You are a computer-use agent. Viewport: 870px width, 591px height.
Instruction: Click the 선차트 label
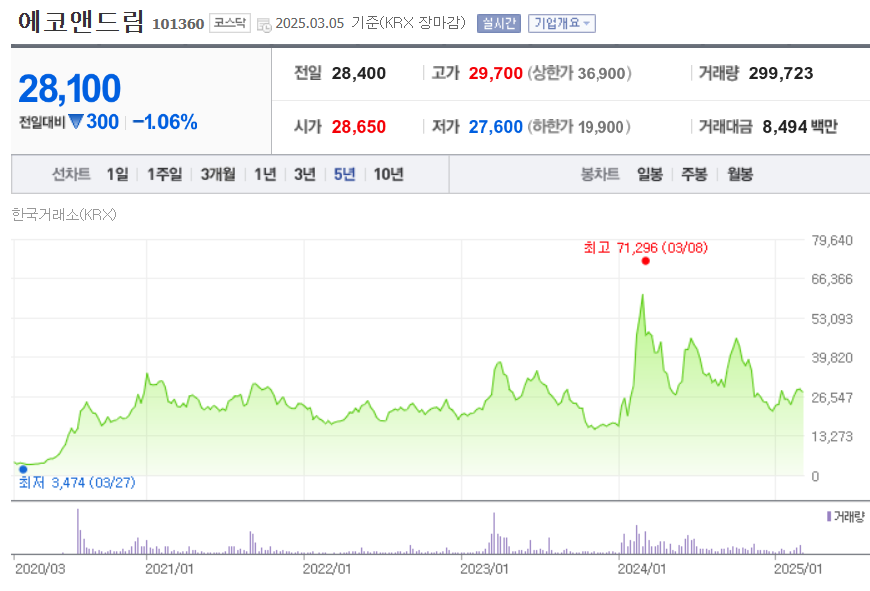click(x=71, y=174)
